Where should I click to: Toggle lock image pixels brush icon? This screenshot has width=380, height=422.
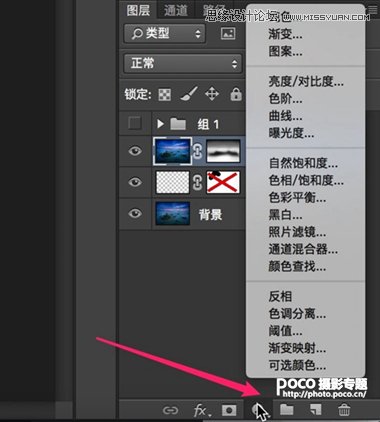(x=189, y=94)
